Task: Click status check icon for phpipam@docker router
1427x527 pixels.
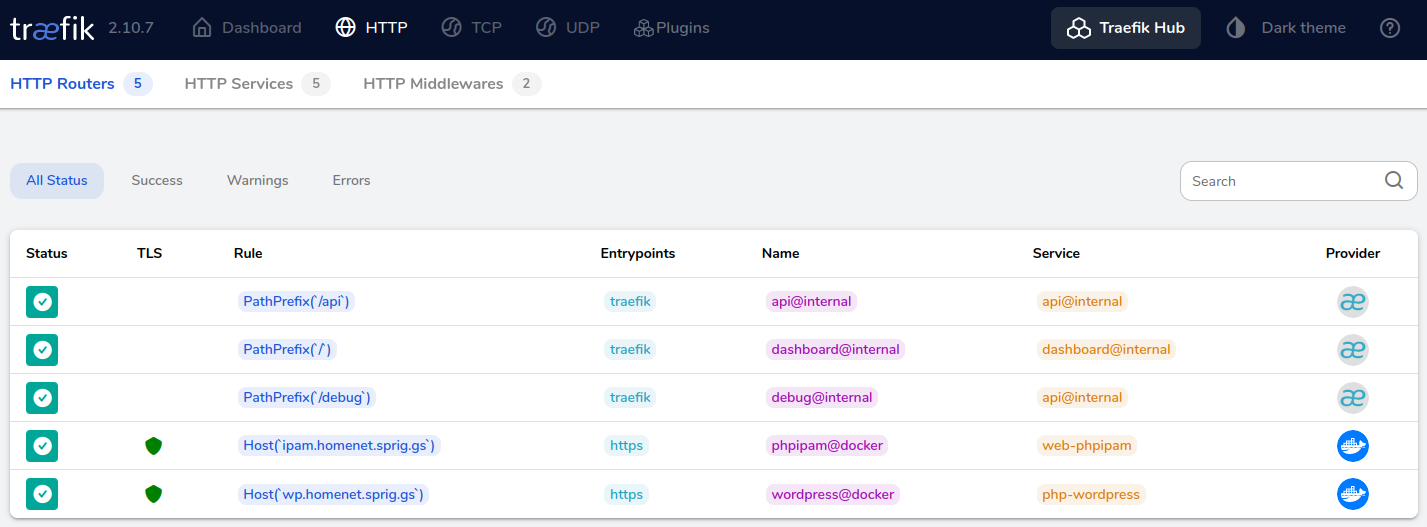Action: pyautogui.click(x=42, y=446)
